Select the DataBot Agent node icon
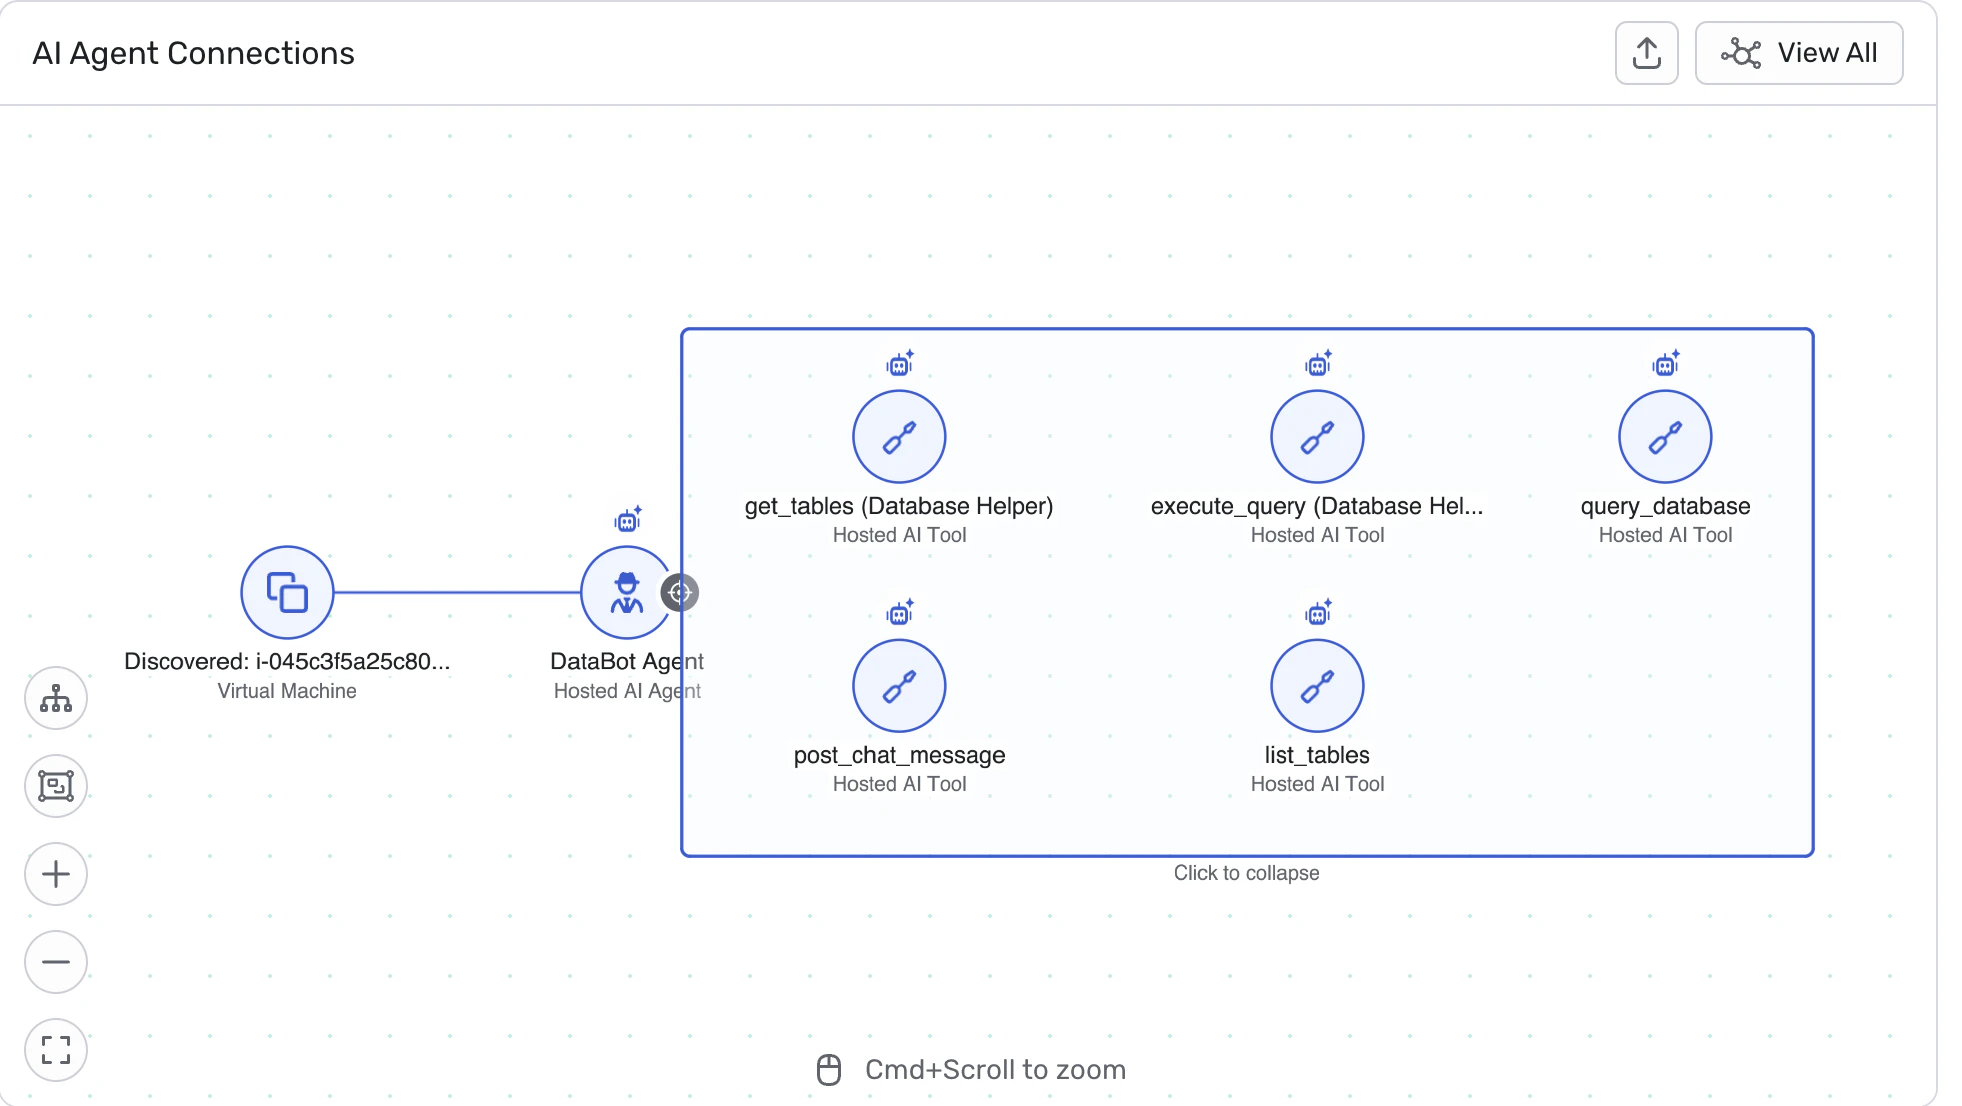 tap(626, 592)
